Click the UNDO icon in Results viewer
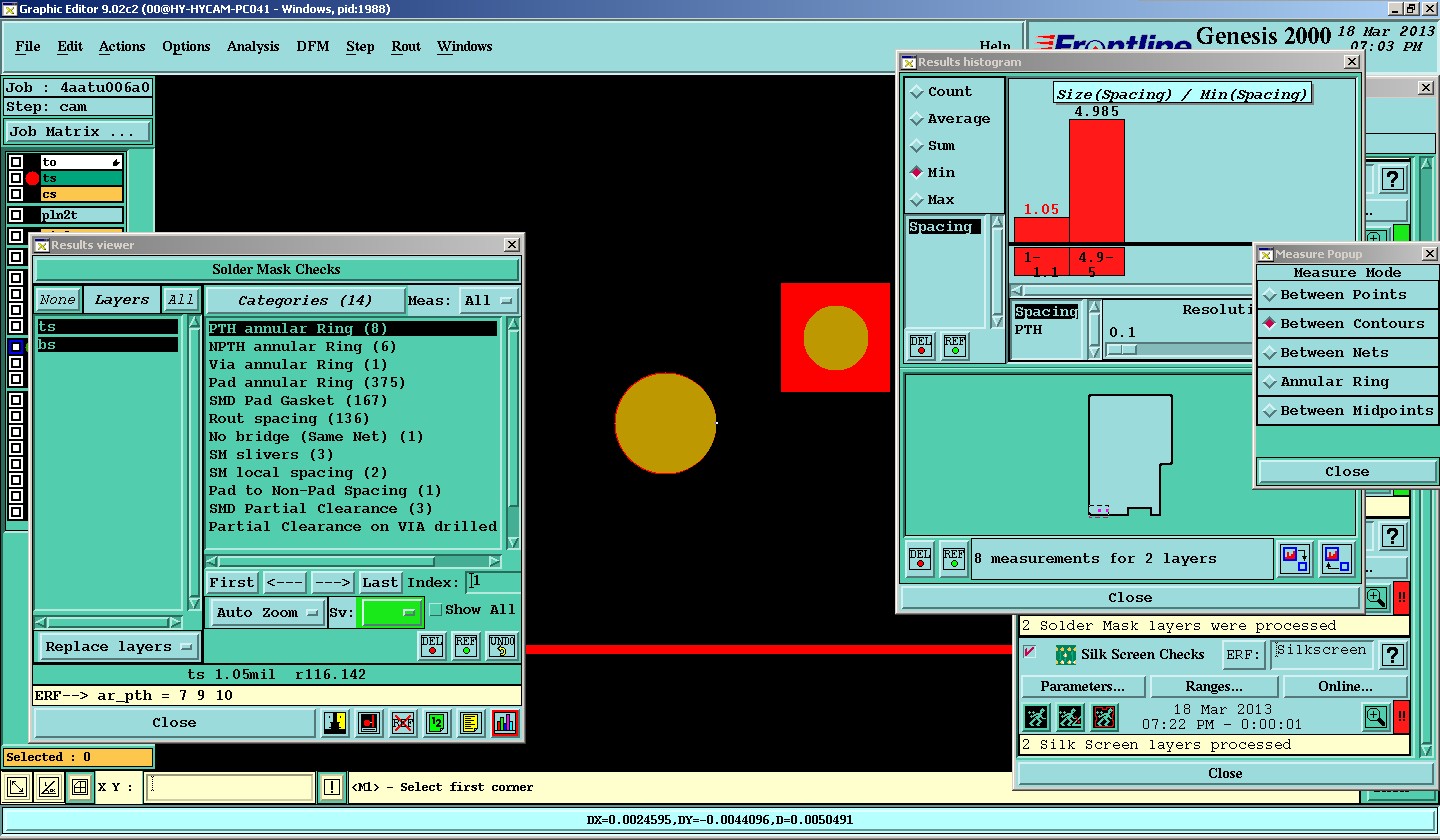This screenshot has width=1440, height=840. tap(502, 646)
